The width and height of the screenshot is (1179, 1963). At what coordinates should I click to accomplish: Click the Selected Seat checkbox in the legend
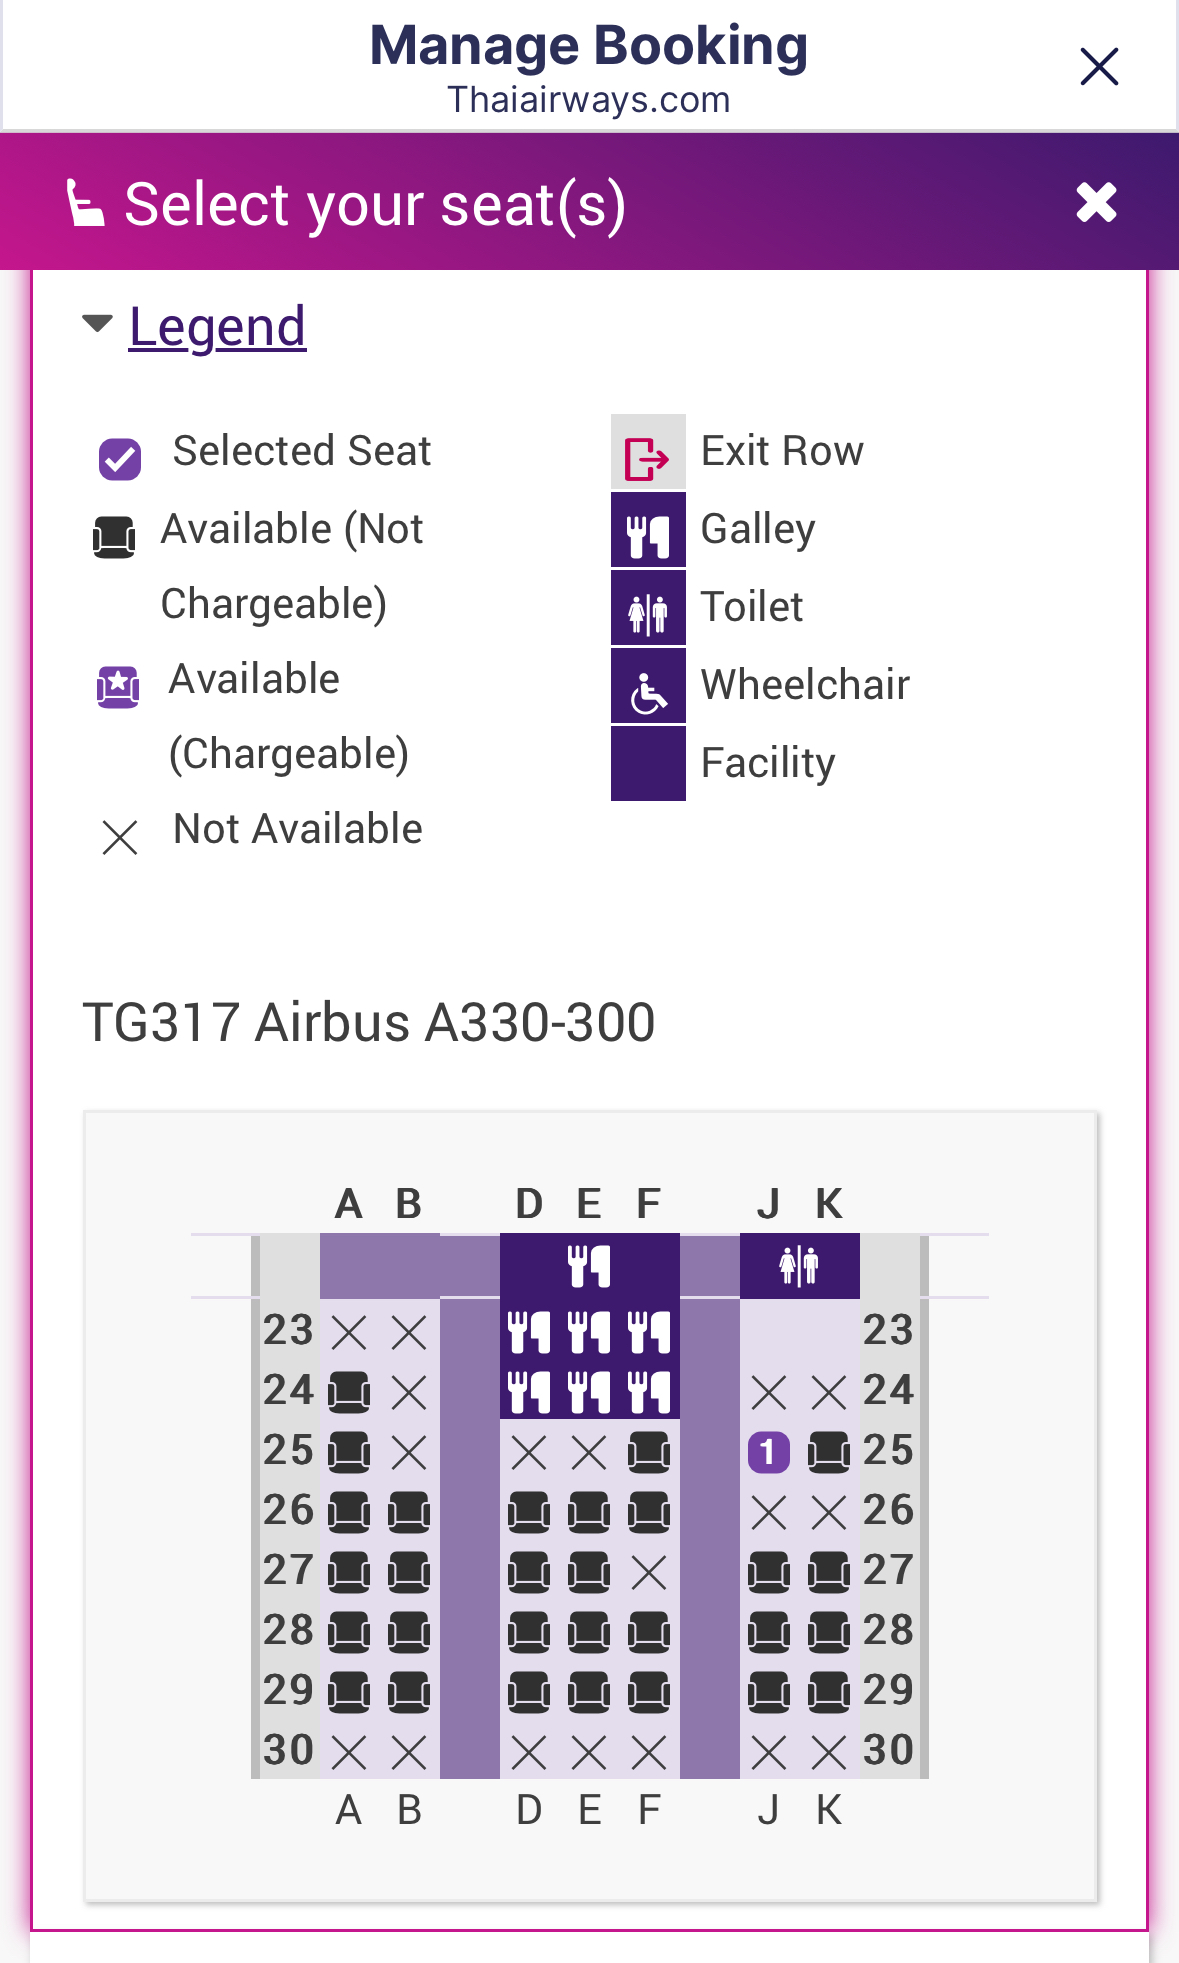[x=120, y=459]
